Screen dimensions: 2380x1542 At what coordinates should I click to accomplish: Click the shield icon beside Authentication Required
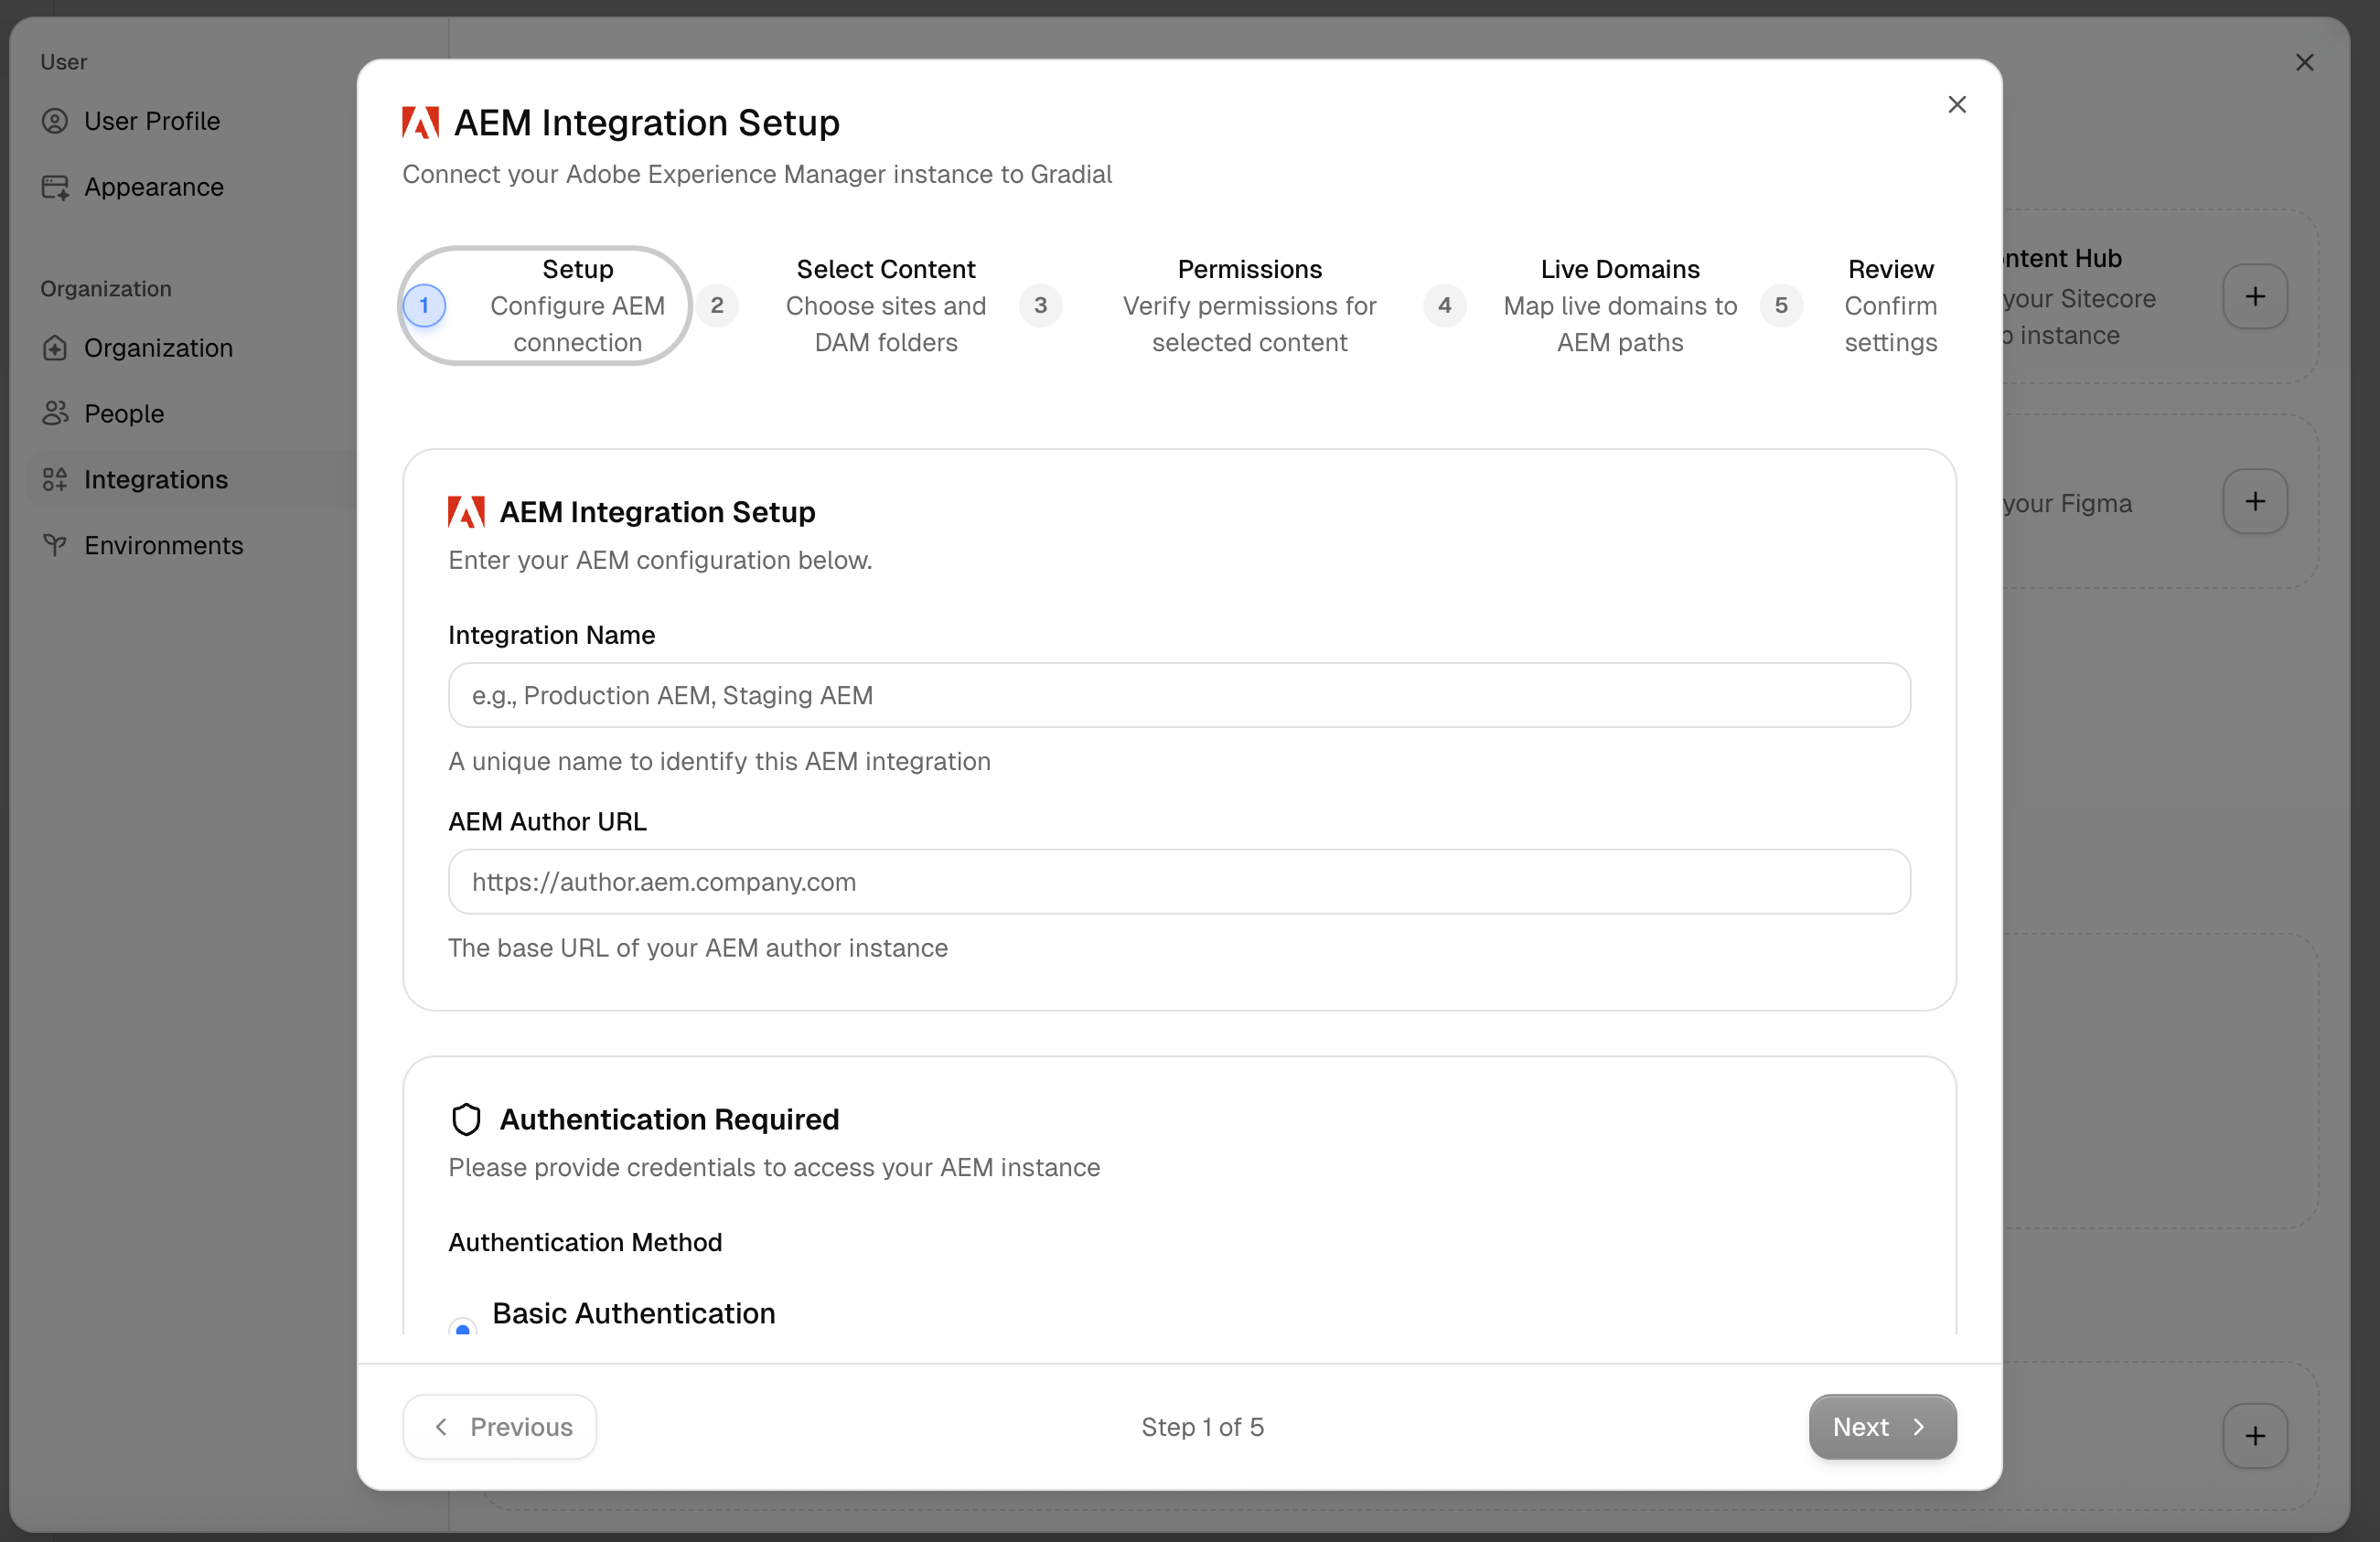tap(466, 1119)
